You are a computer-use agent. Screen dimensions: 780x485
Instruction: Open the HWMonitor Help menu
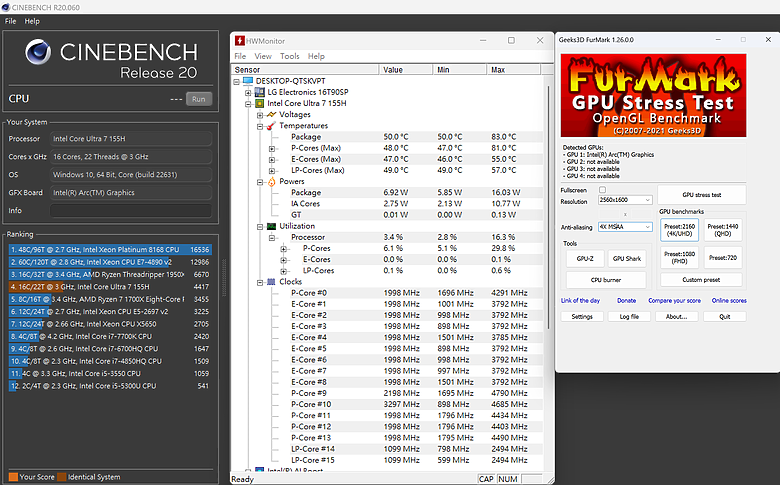pyautogui.click(x=316, y=56)
